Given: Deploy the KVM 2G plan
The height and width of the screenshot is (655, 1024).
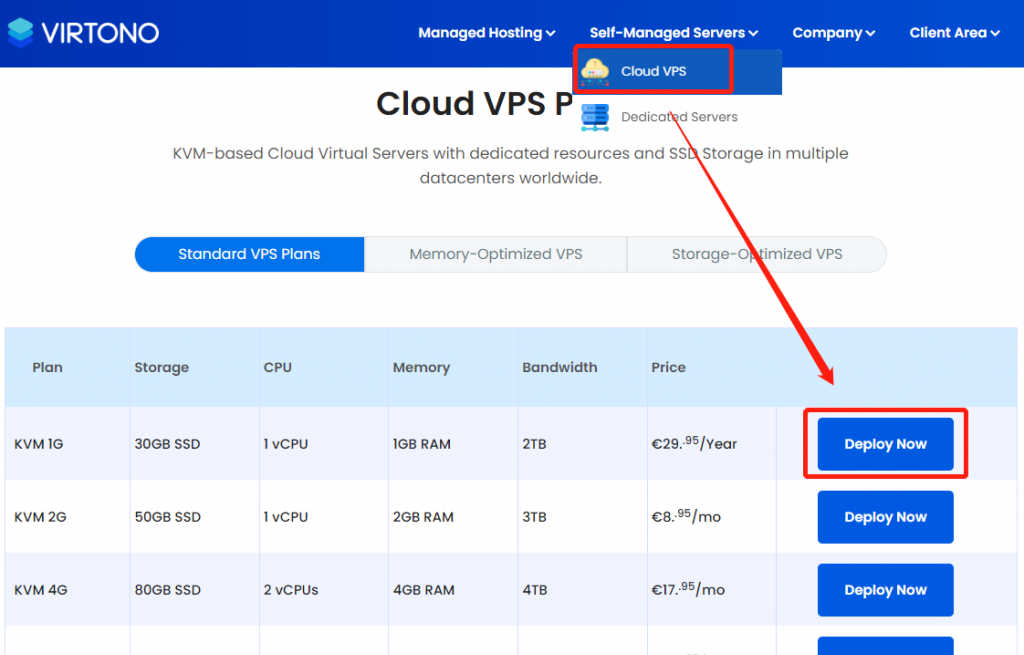Looking at the screenshot, I should 886,517.
